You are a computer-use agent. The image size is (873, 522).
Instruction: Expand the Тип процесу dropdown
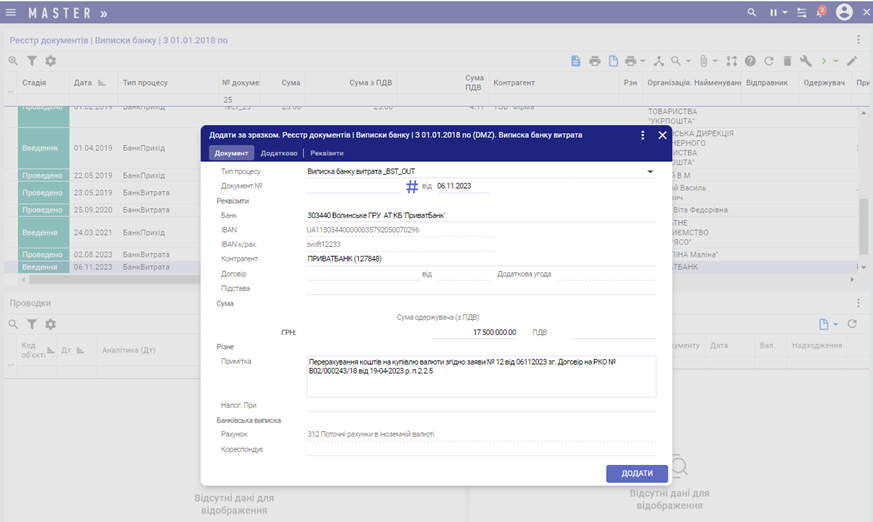tap(650, 172)
